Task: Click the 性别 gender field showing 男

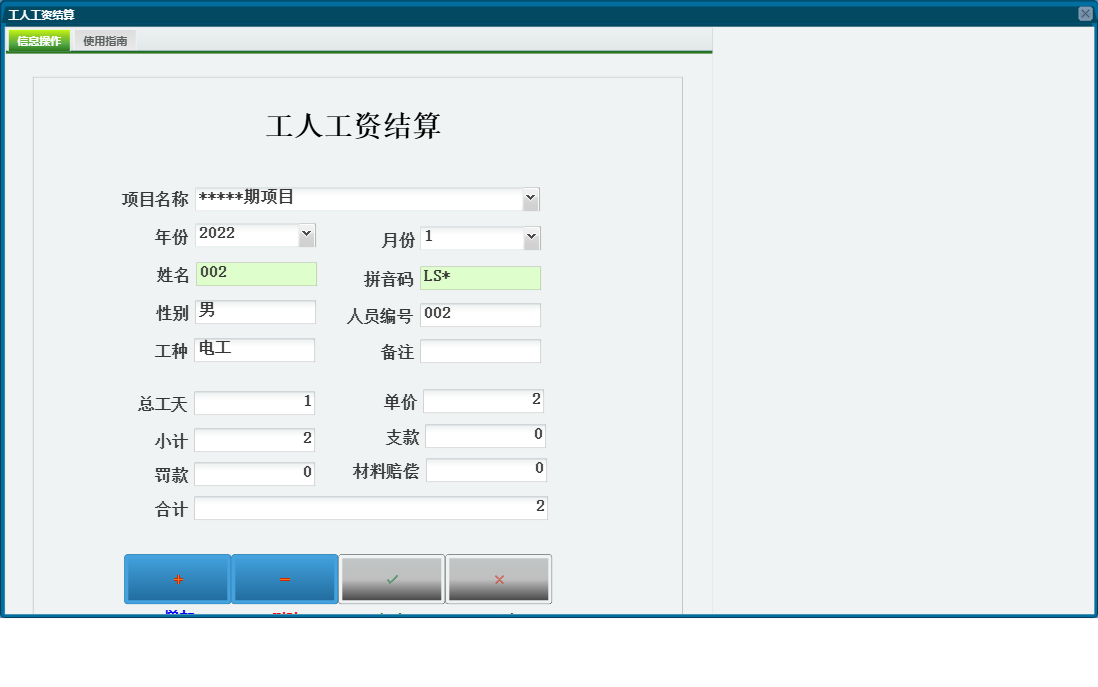Action: click(256, 311)
